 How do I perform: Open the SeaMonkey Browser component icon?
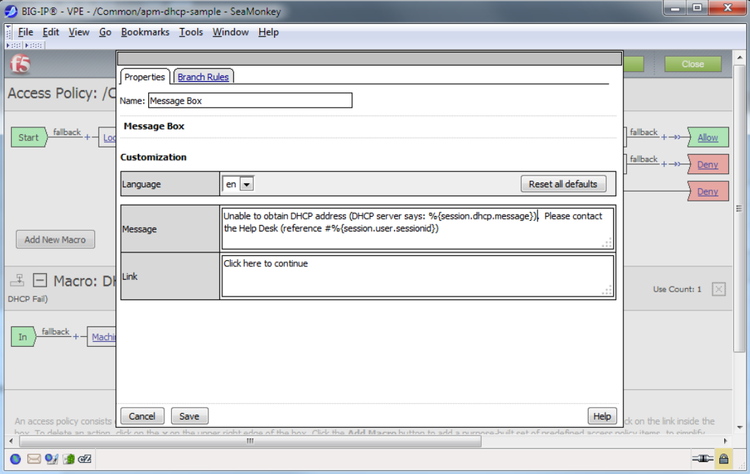pyautogui.click(x=16, y=459)
